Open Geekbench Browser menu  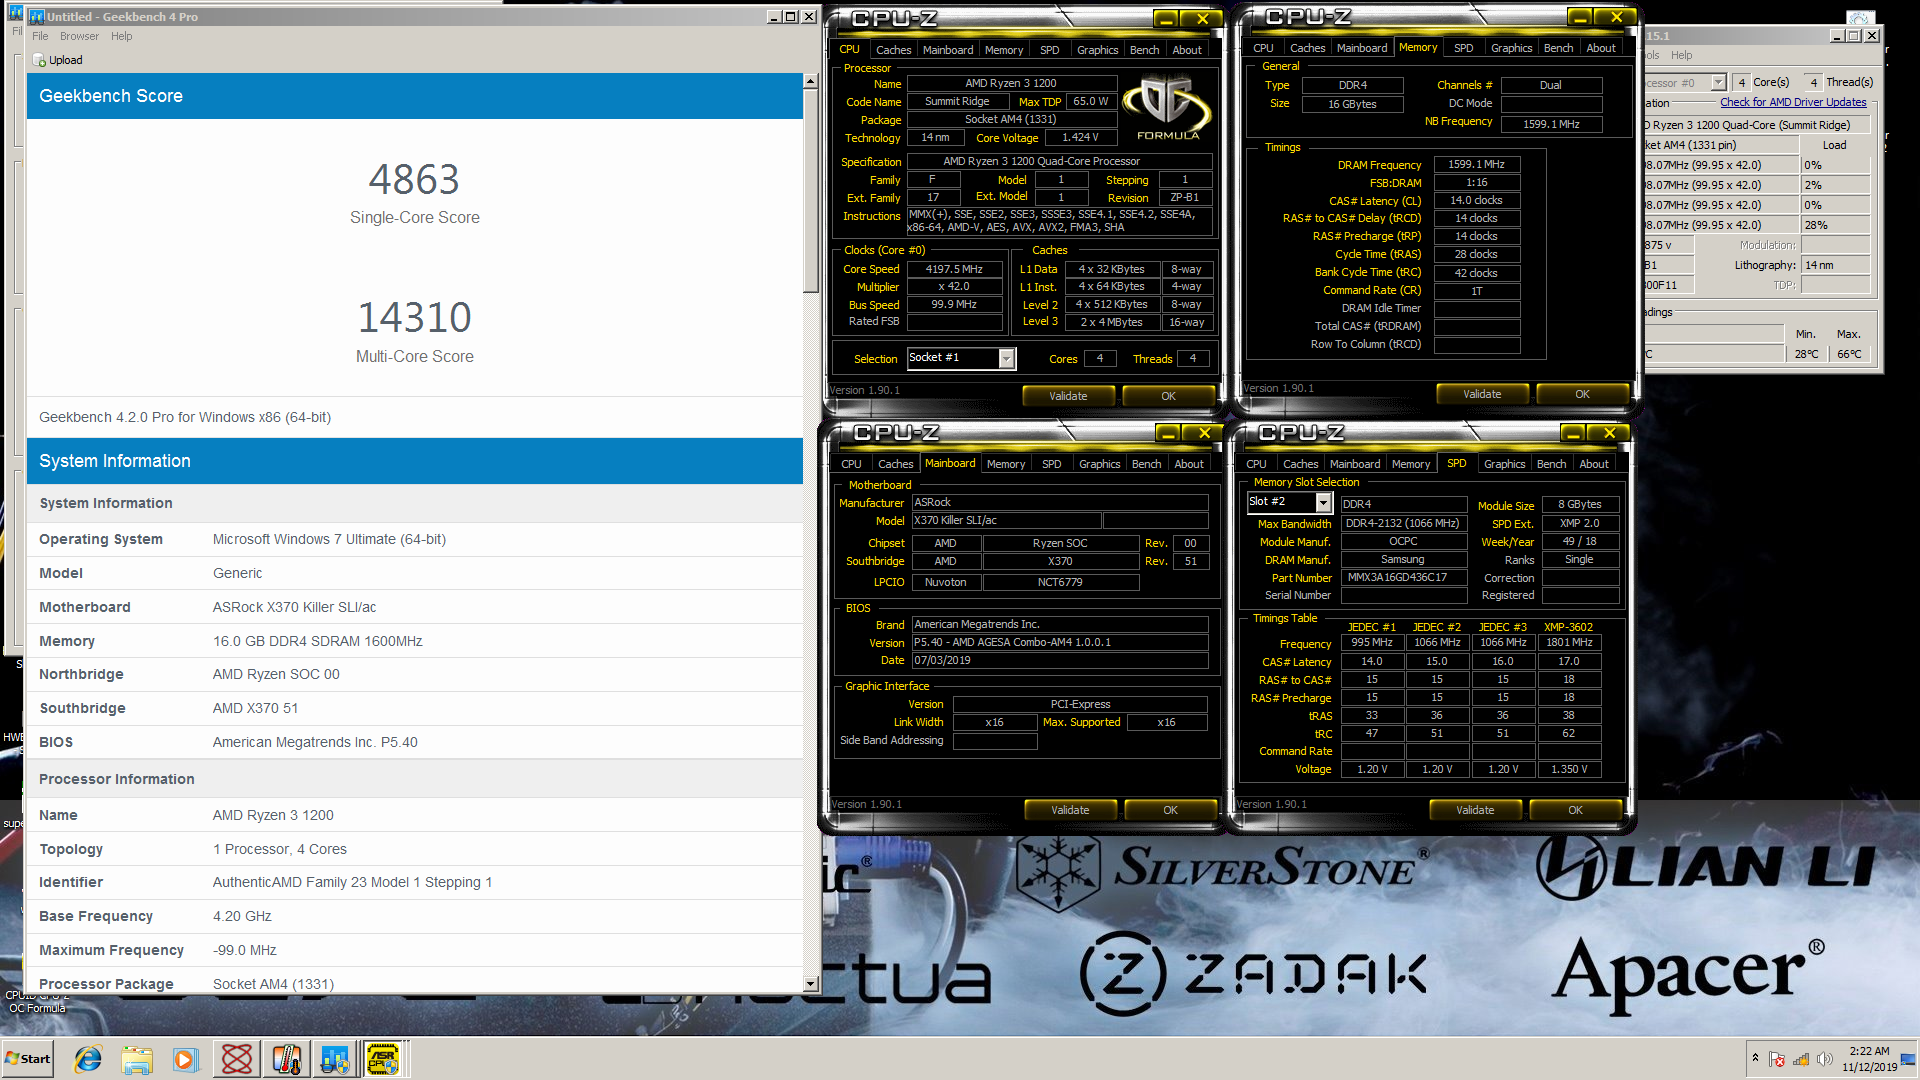coord(79,36)
